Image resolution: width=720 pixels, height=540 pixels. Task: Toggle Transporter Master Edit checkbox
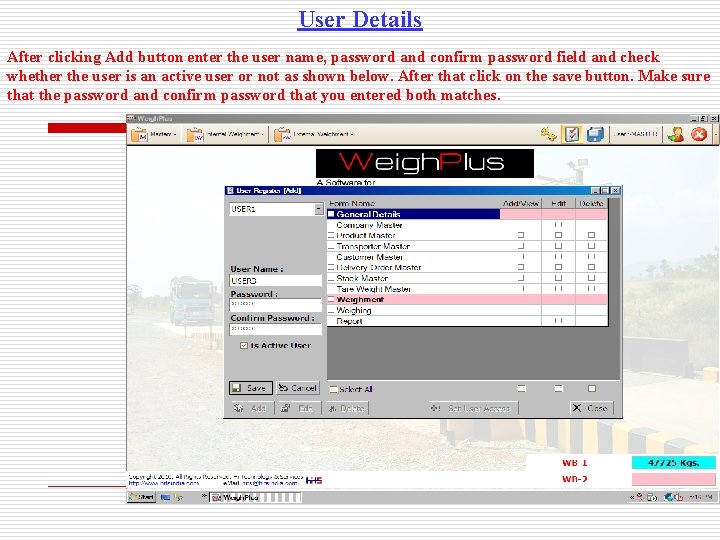point(558,246)
